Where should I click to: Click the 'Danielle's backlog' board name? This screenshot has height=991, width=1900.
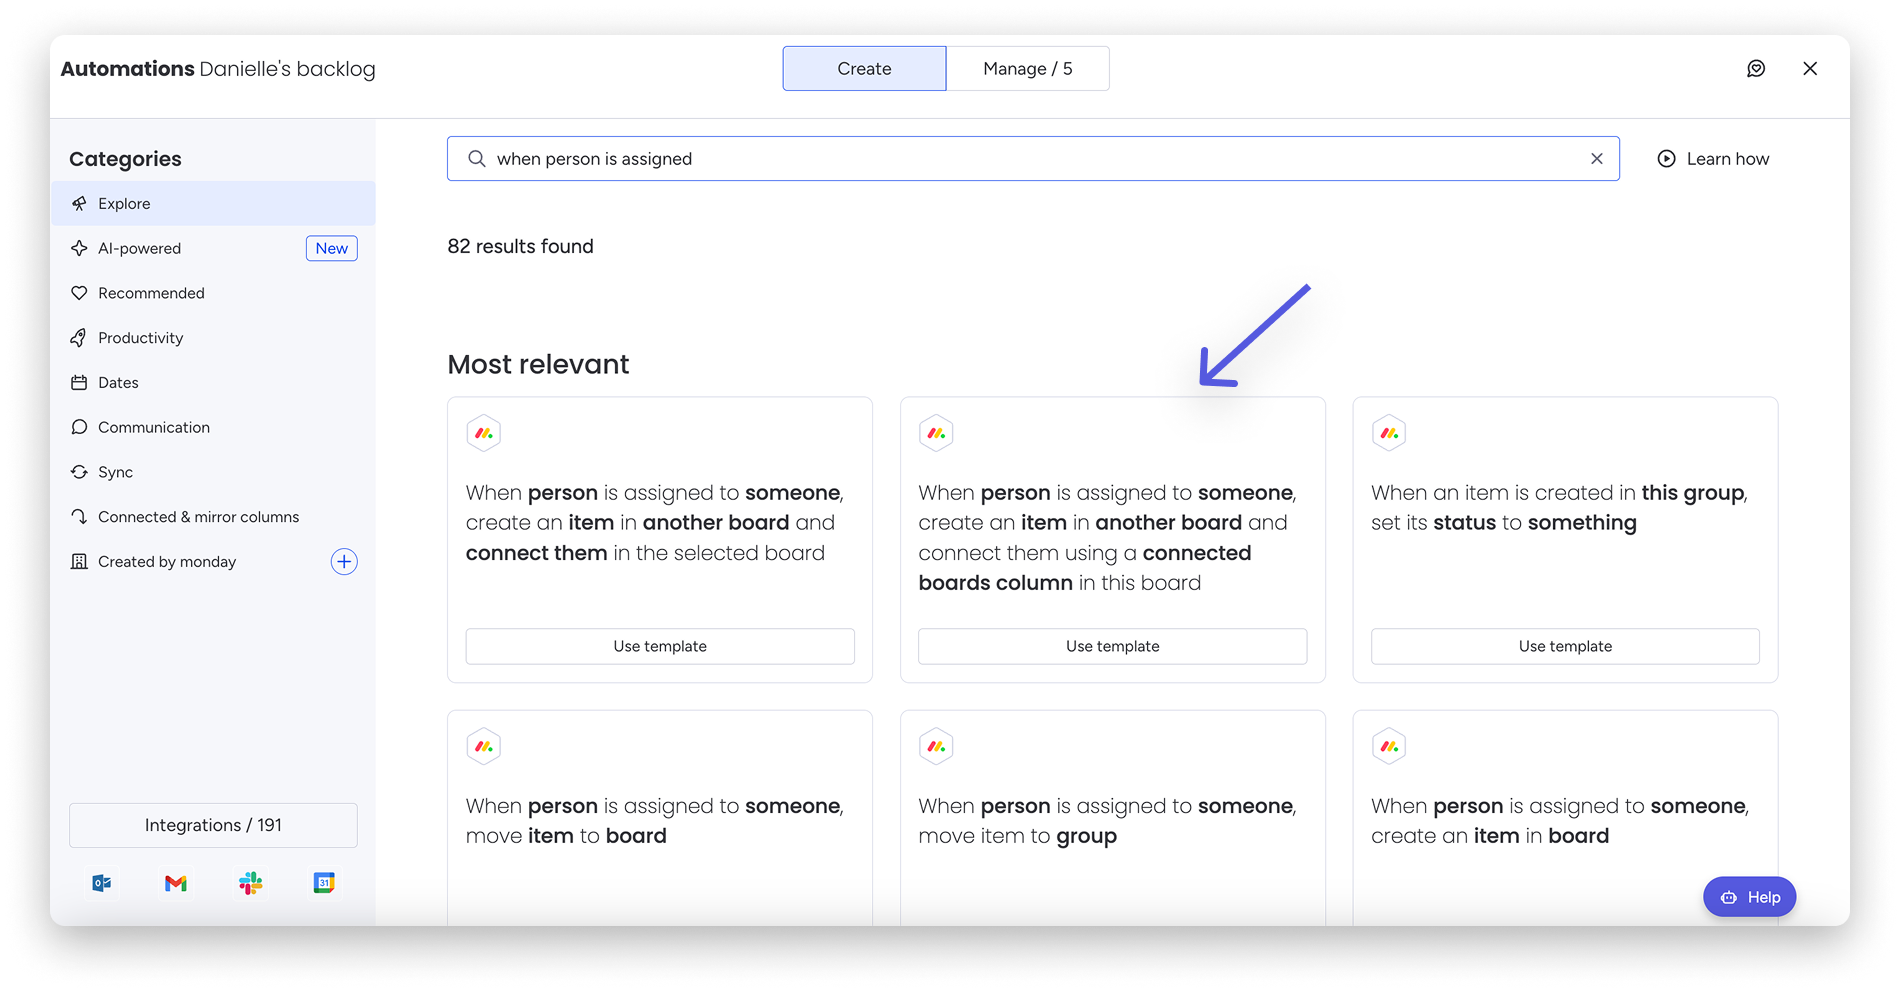point(287,69)
